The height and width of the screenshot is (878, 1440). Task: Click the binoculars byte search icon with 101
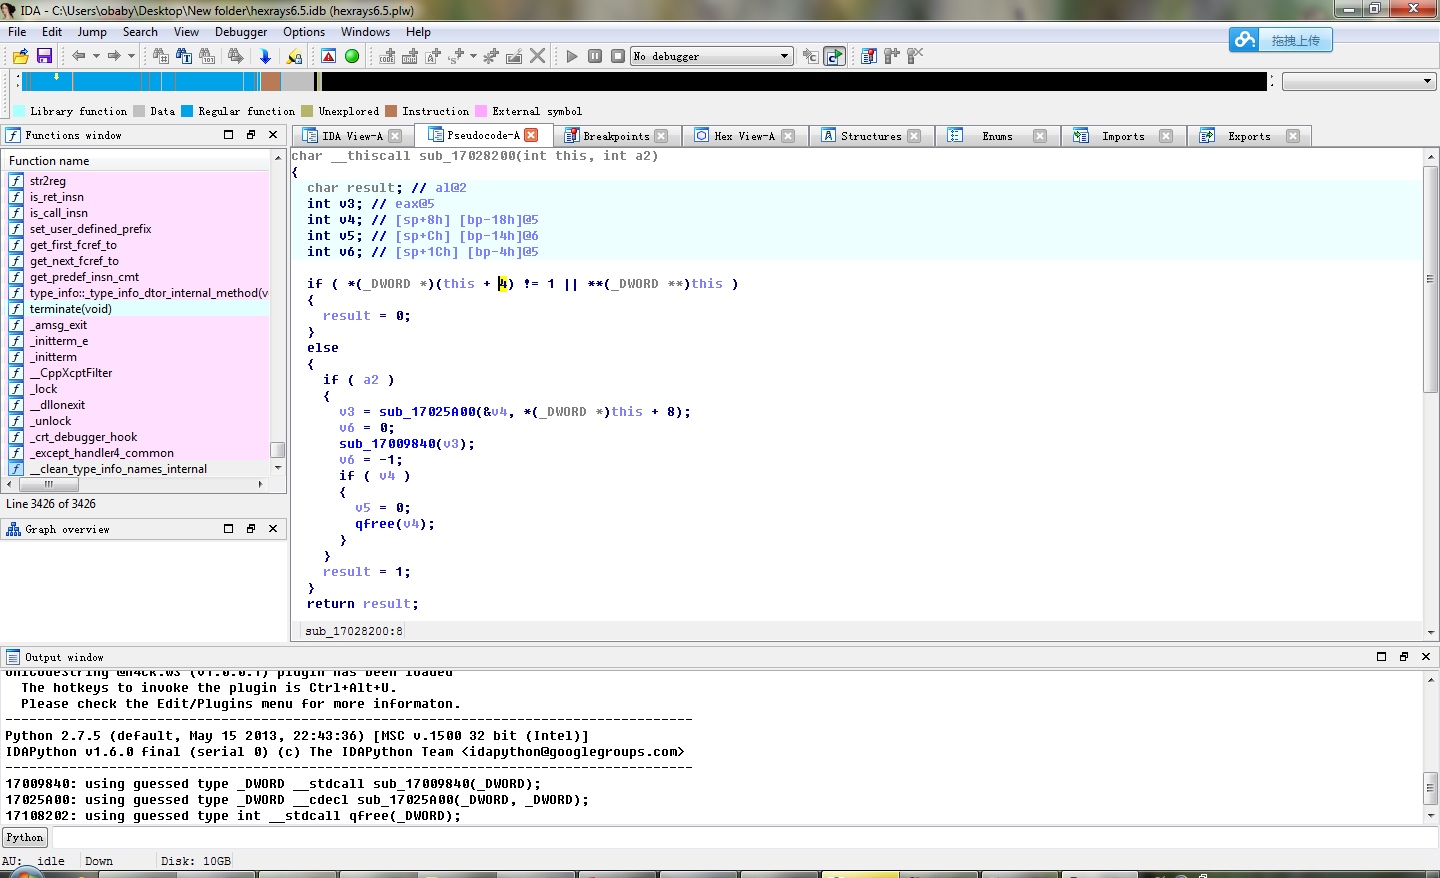coord(207,56)
